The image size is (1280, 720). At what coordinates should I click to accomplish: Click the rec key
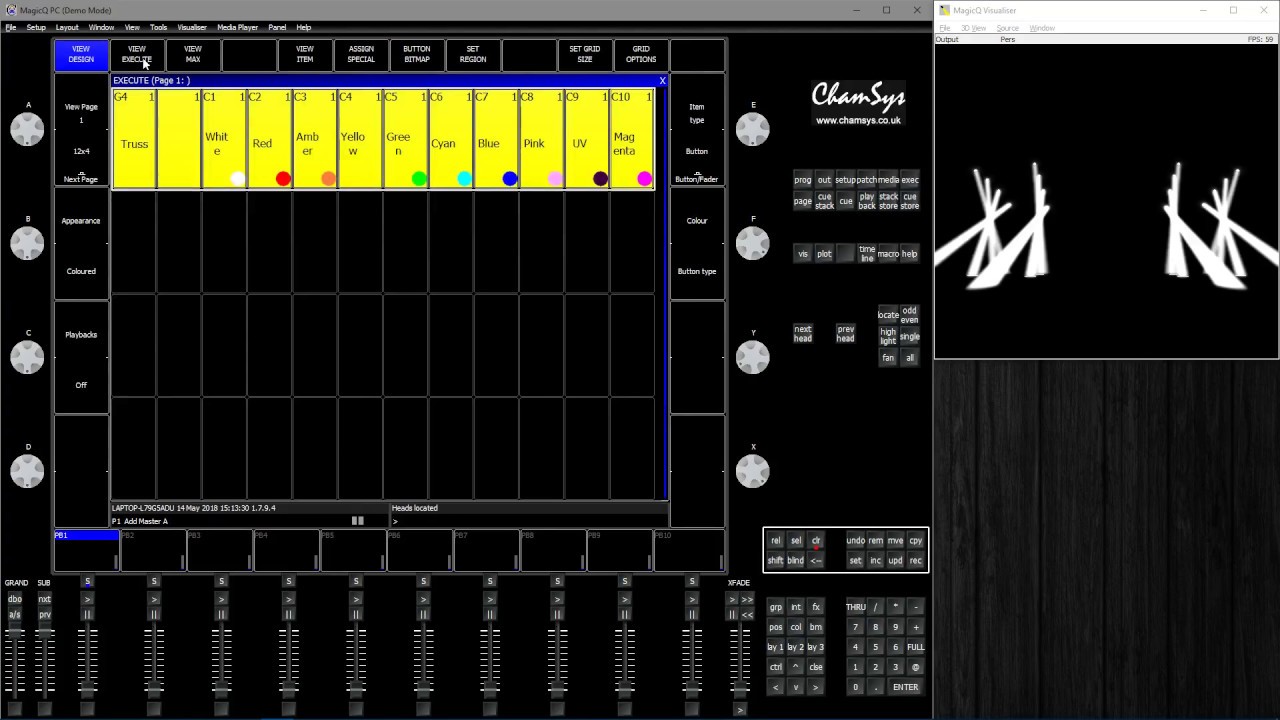[915, 561]
